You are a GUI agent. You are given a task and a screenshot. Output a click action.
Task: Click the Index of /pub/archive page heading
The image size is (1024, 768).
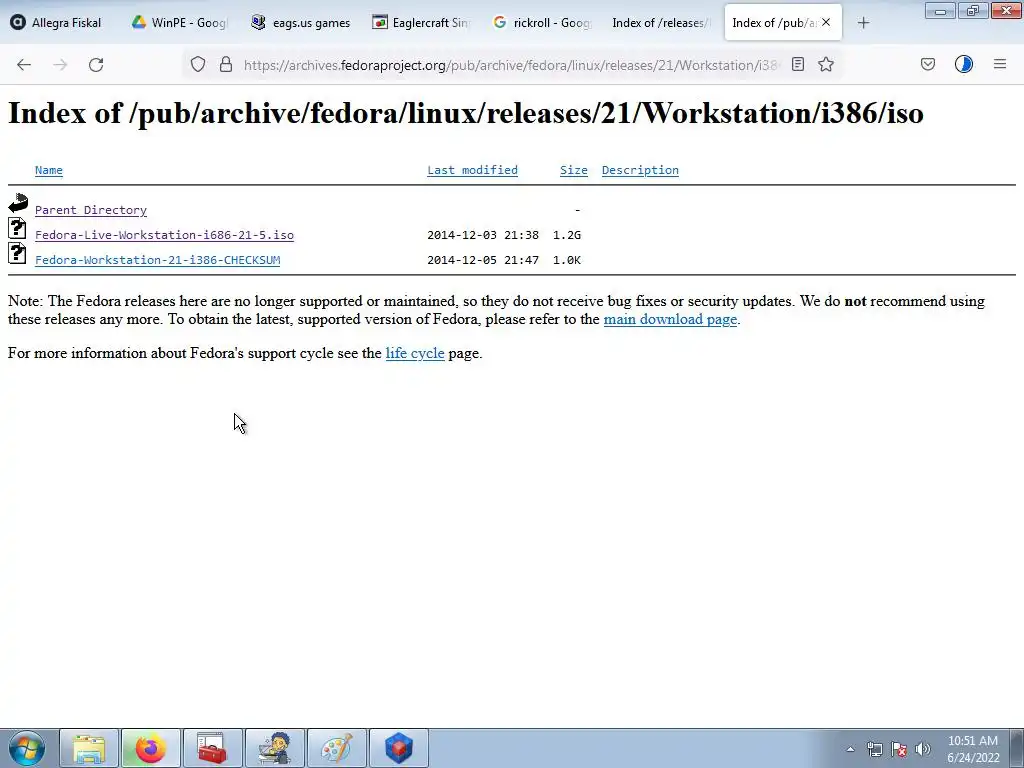(466, 113)
